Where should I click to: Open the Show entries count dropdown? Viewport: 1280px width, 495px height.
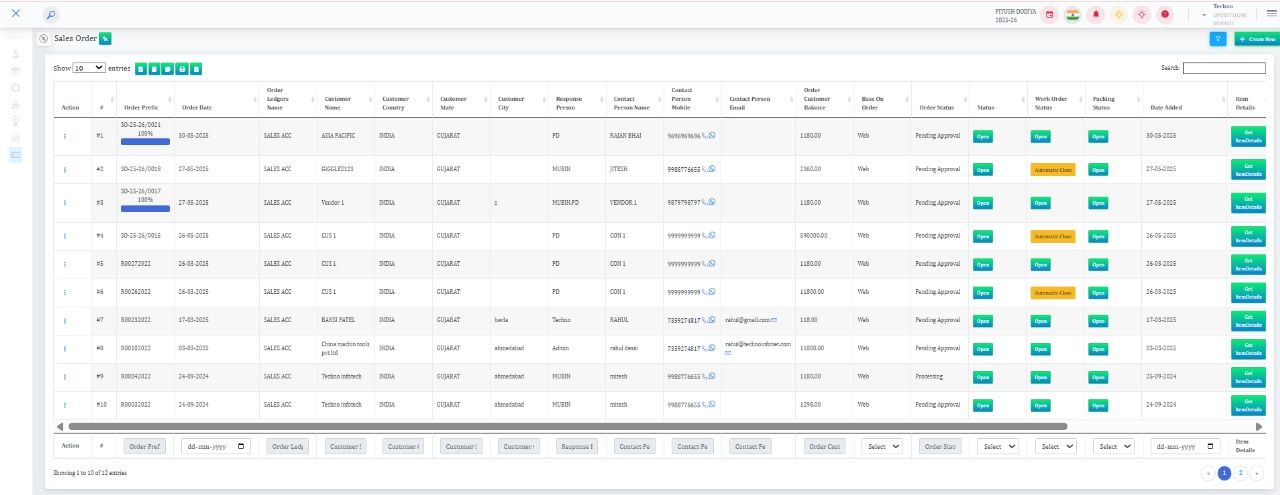89,68
